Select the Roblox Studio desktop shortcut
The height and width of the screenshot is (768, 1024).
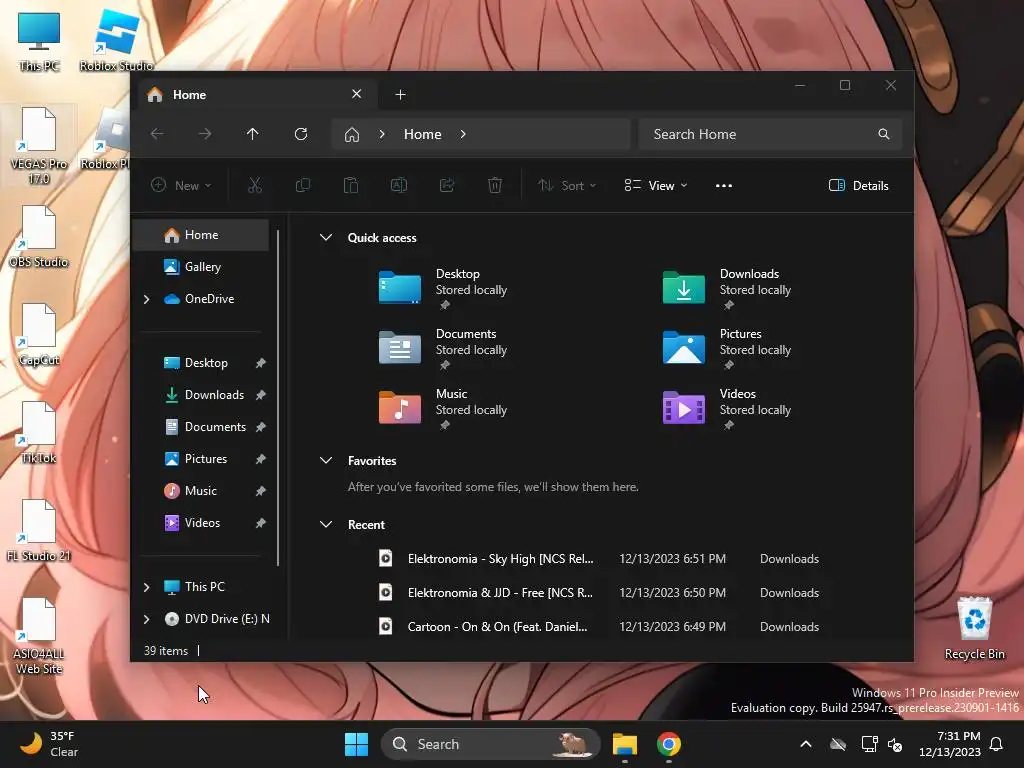116,41
